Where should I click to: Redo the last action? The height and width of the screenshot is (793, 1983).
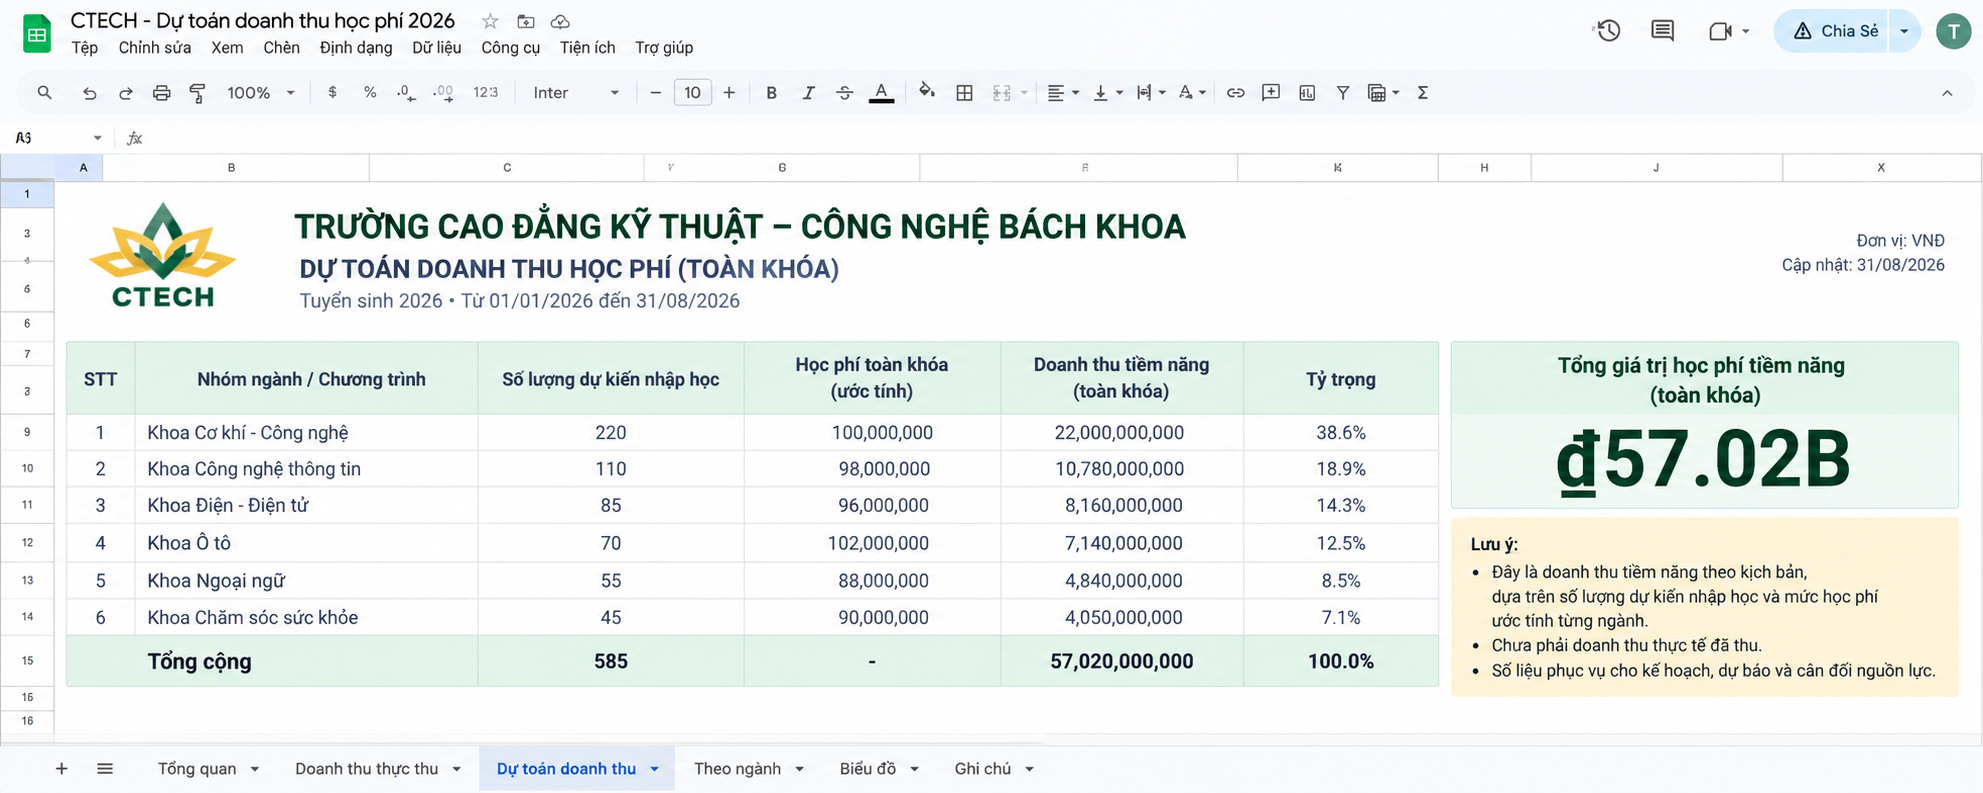[x=126, y=93]
